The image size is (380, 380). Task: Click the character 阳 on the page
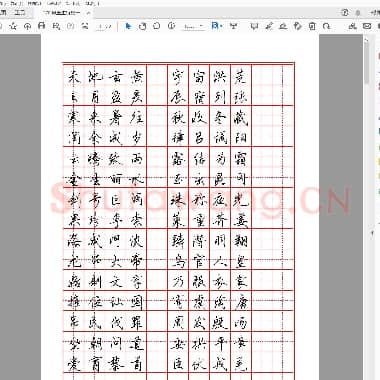(x=240, y=138)
